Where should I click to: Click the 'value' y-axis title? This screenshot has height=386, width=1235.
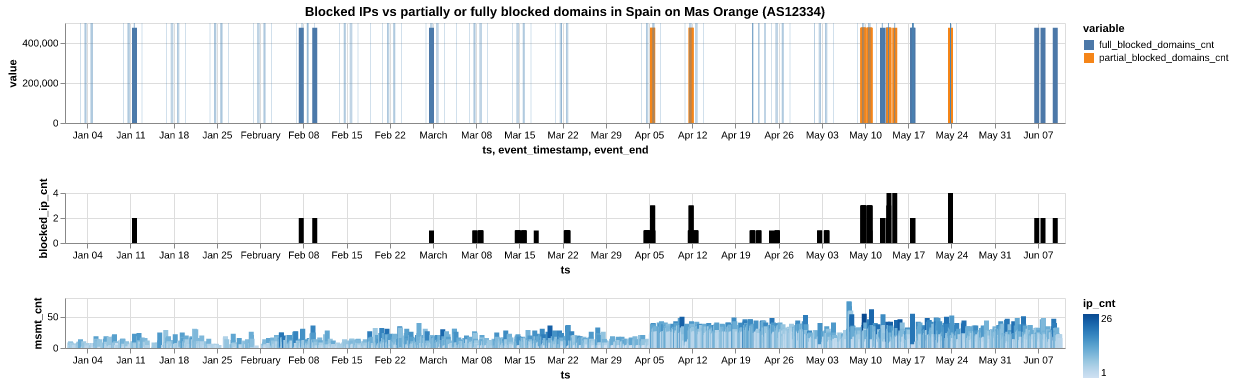tap(13, 73)
